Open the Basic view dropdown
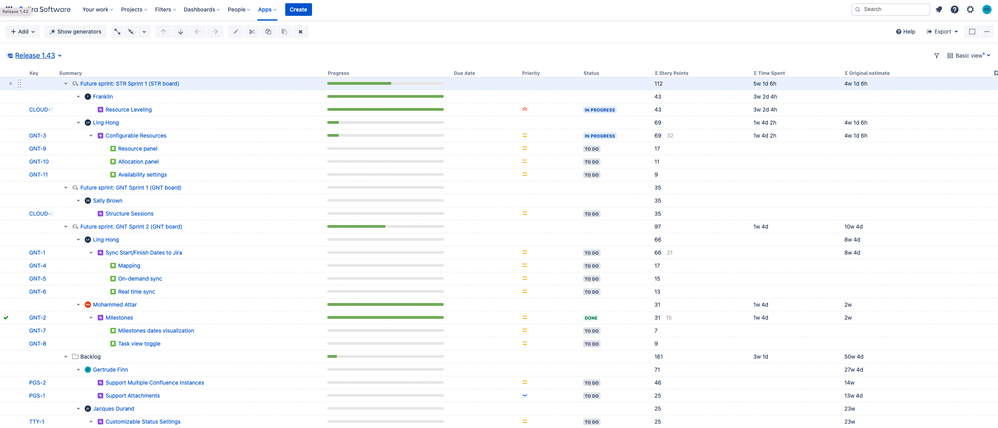Screen dimensions: 998x428 (x=969, y=56)
